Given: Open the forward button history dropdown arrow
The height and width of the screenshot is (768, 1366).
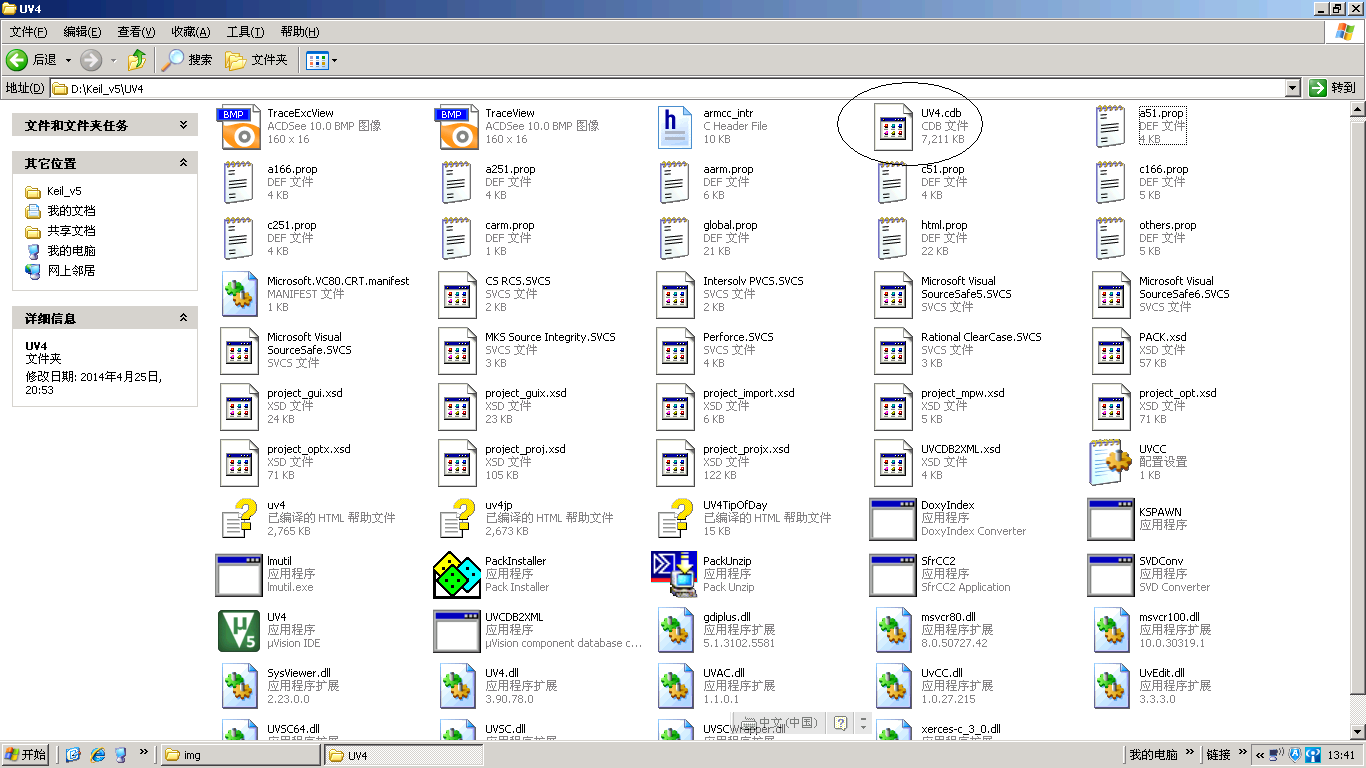Looking at the screenshot, I should coord(112,60).
